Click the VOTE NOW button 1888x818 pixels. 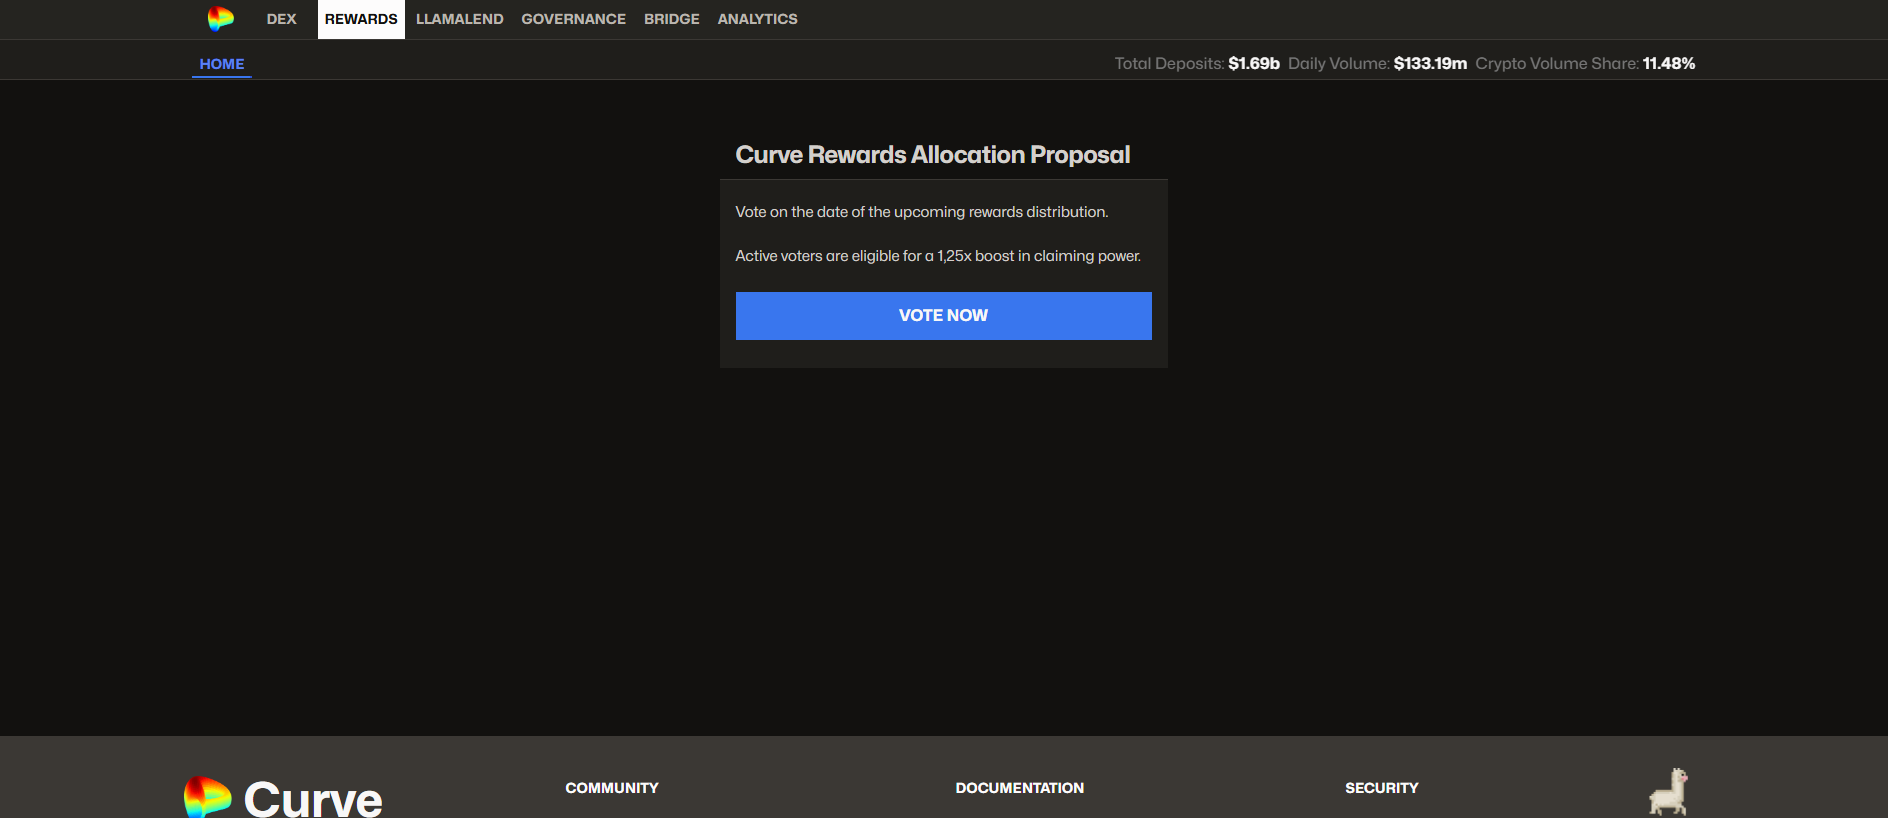944,316
